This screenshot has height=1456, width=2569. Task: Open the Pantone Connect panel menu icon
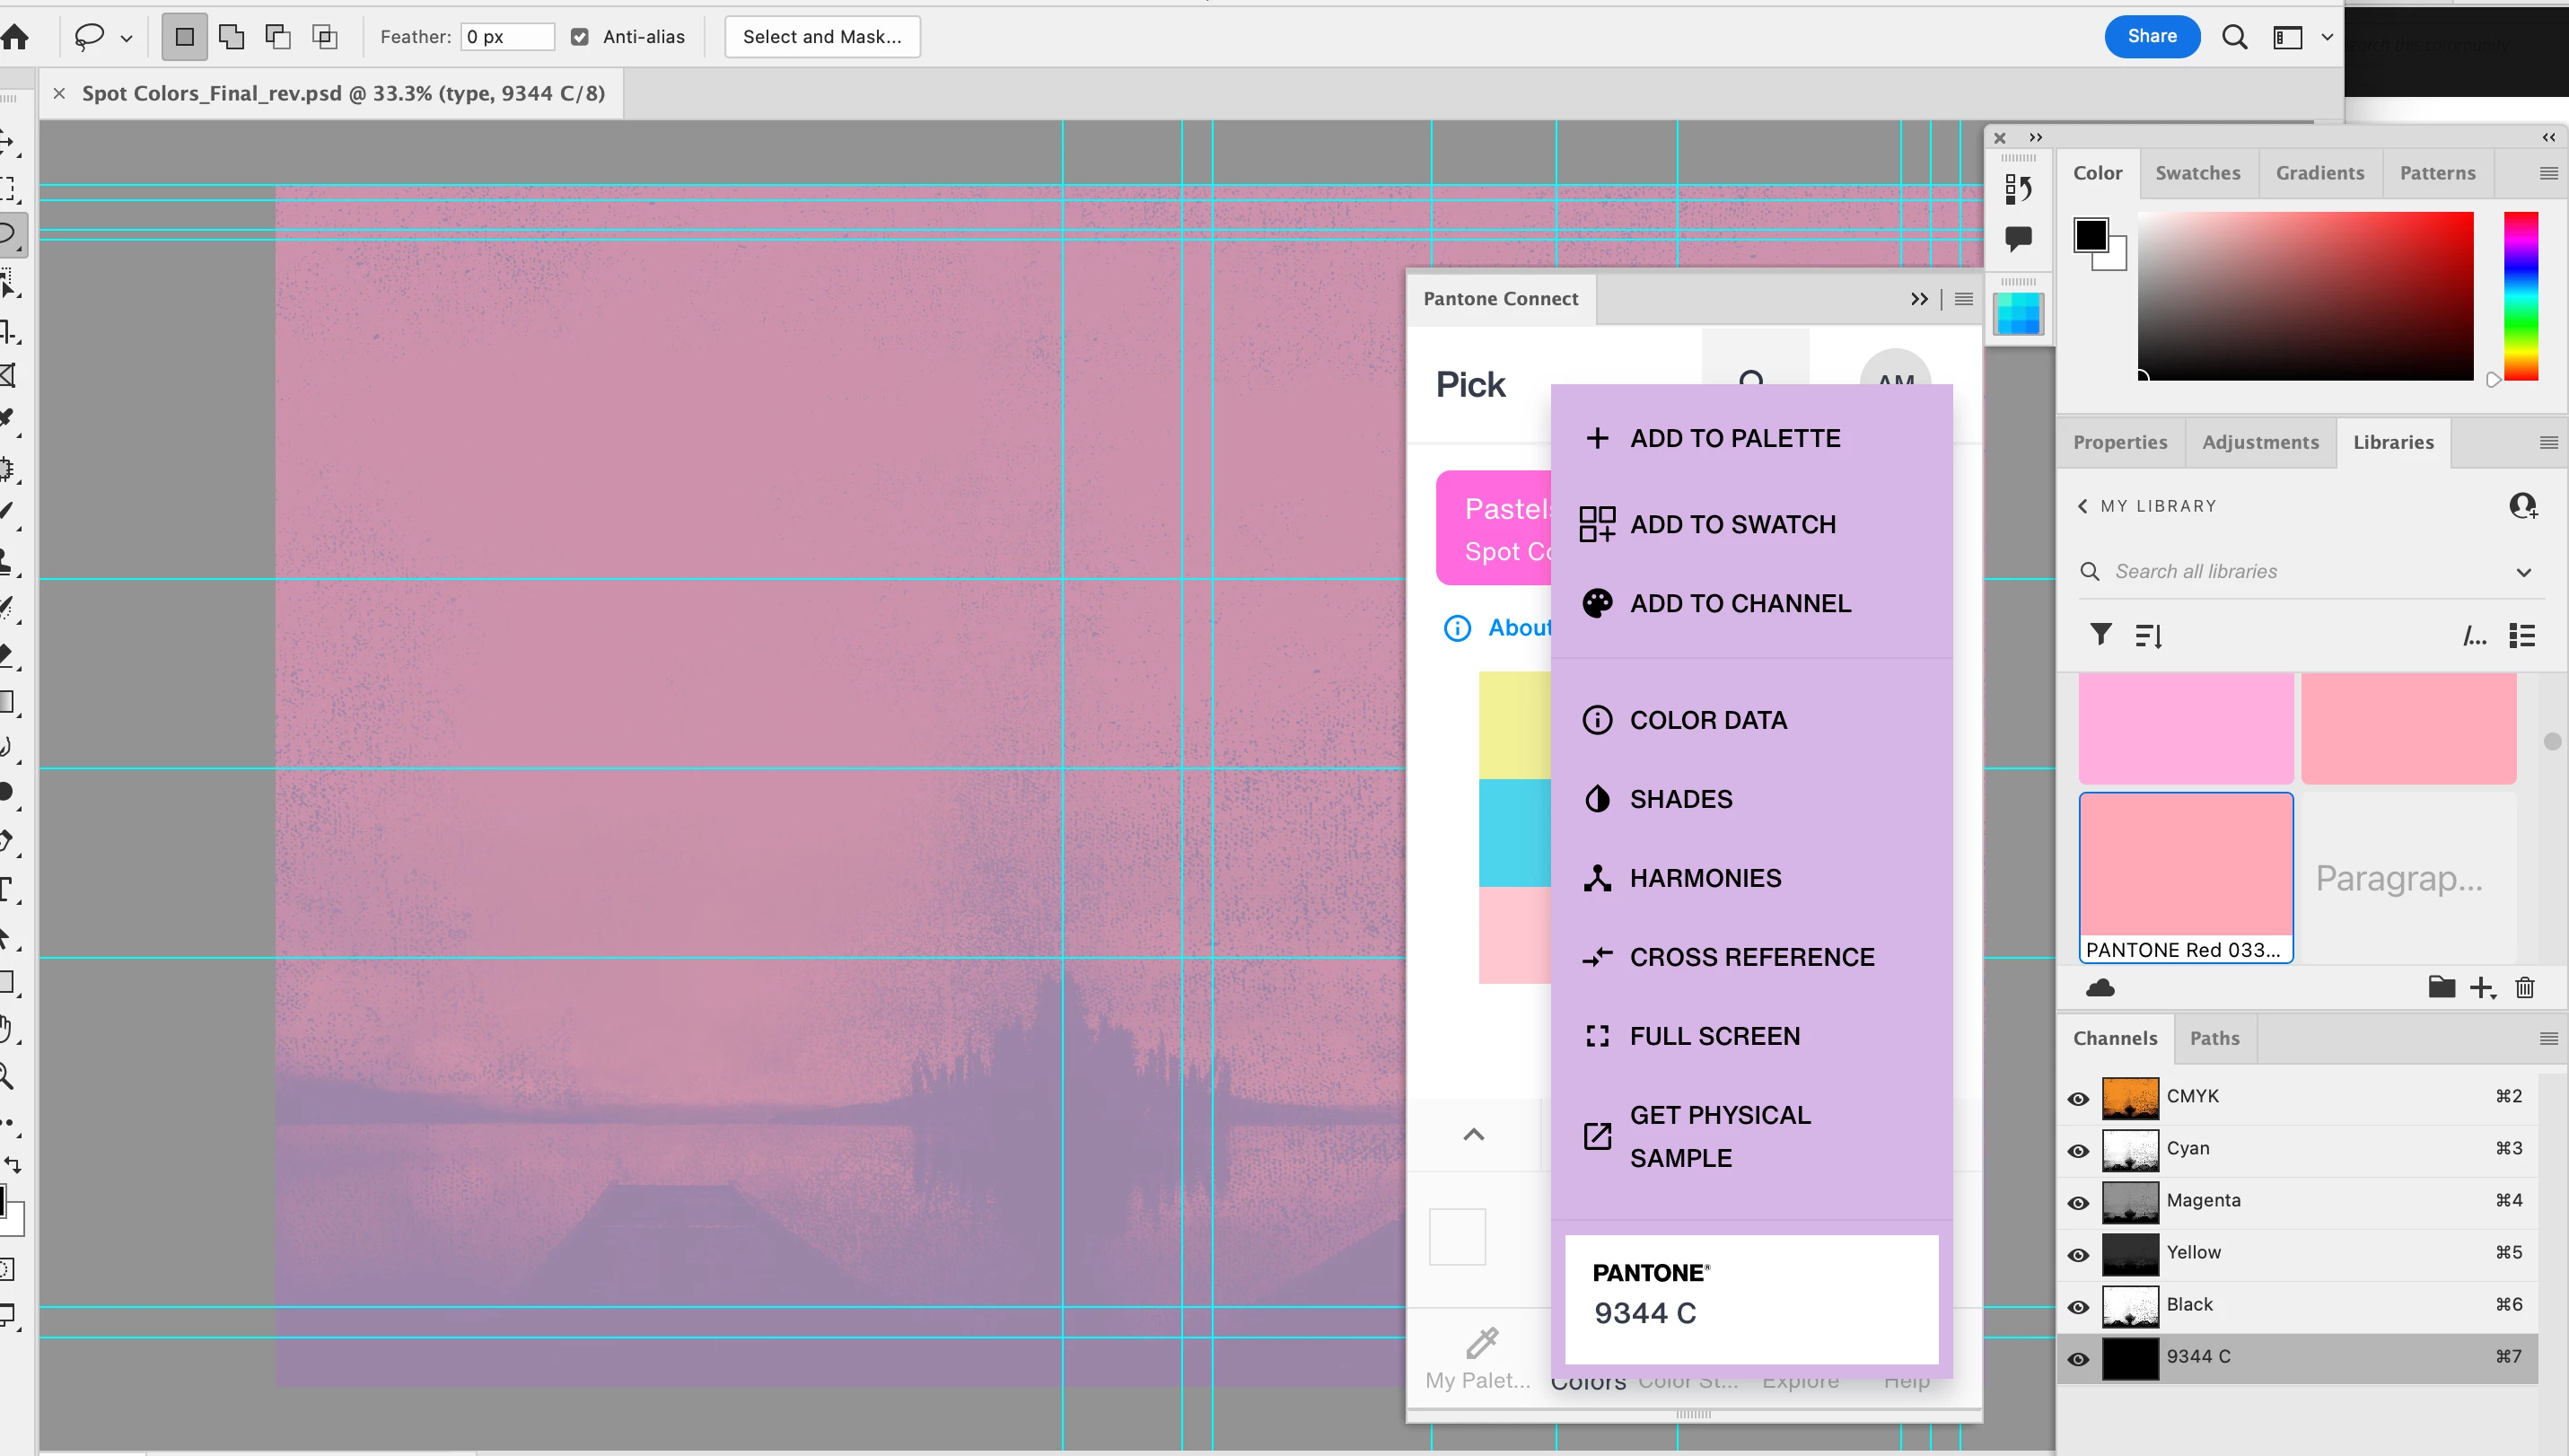pos(1964,299)
